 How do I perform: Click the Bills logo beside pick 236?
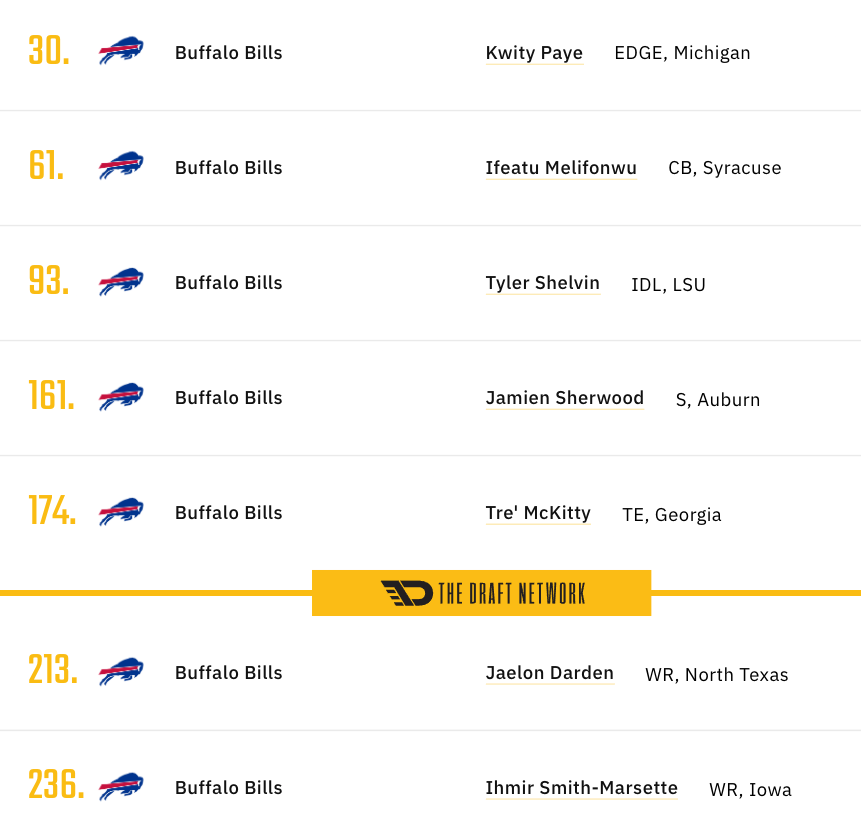click(x=121, y=786)
